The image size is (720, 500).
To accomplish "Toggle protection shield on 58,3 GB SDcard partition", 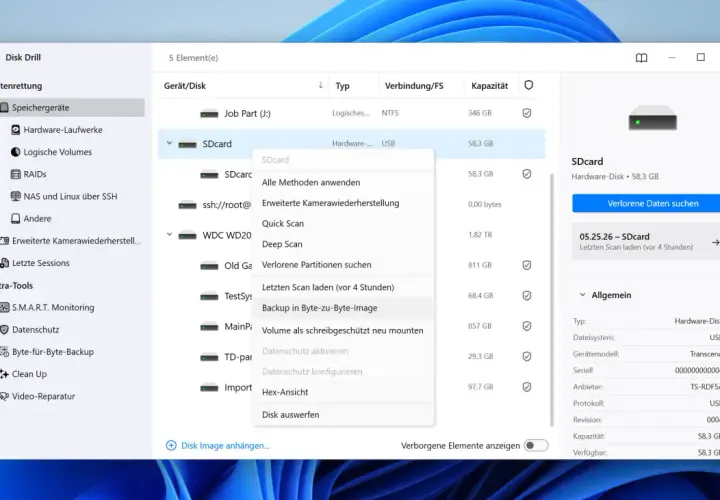I will [527, 174].
